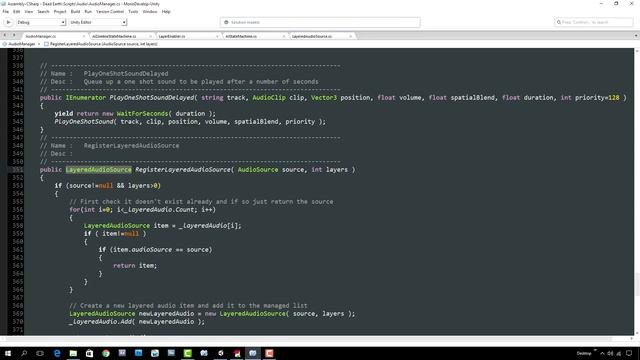Open the Tools menu
The width and height of the screenshot is (640, 360).
click(x=133, y=11)
